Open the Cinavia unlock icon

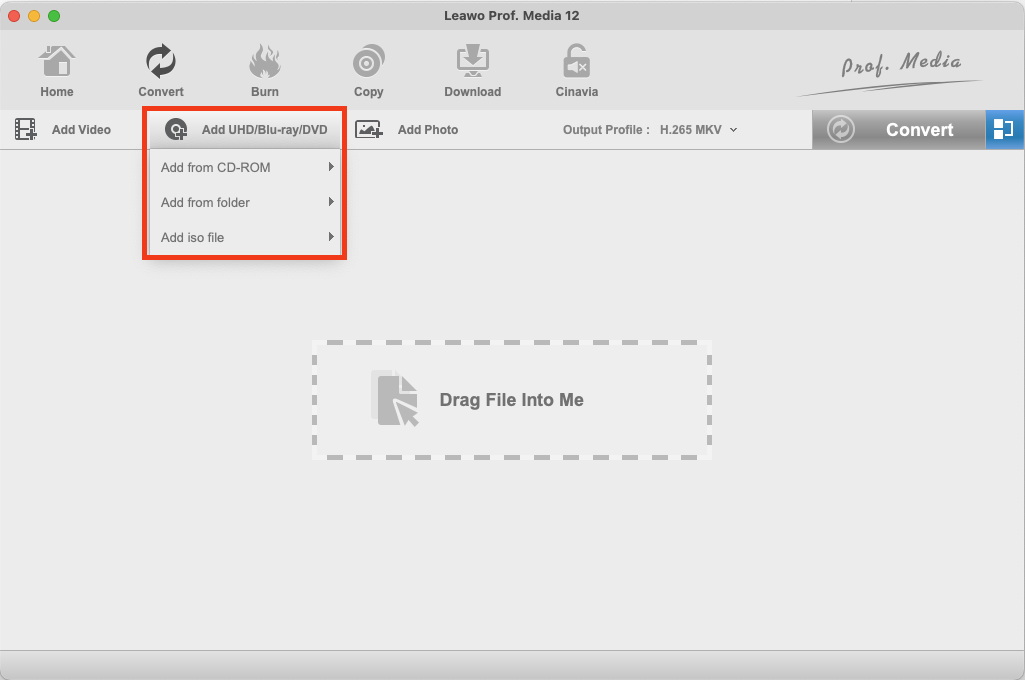(x=577, y=61)
